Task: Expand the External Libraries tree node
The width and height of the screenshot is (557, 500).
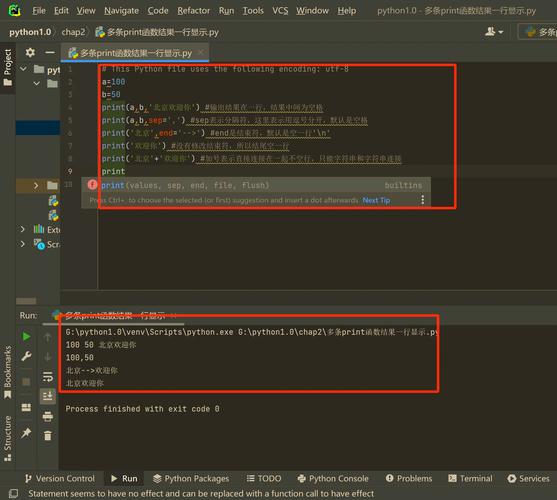Action: pos(22,229)
